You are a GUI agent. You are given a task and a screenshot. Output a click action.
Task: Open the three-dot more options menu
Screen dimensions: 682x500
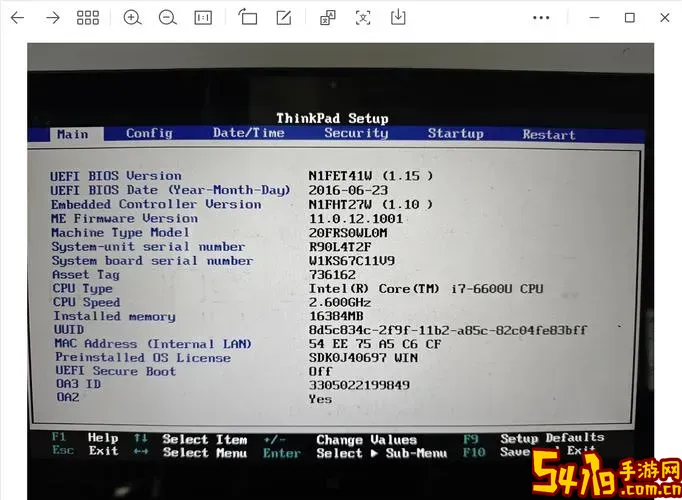[541, 18]
